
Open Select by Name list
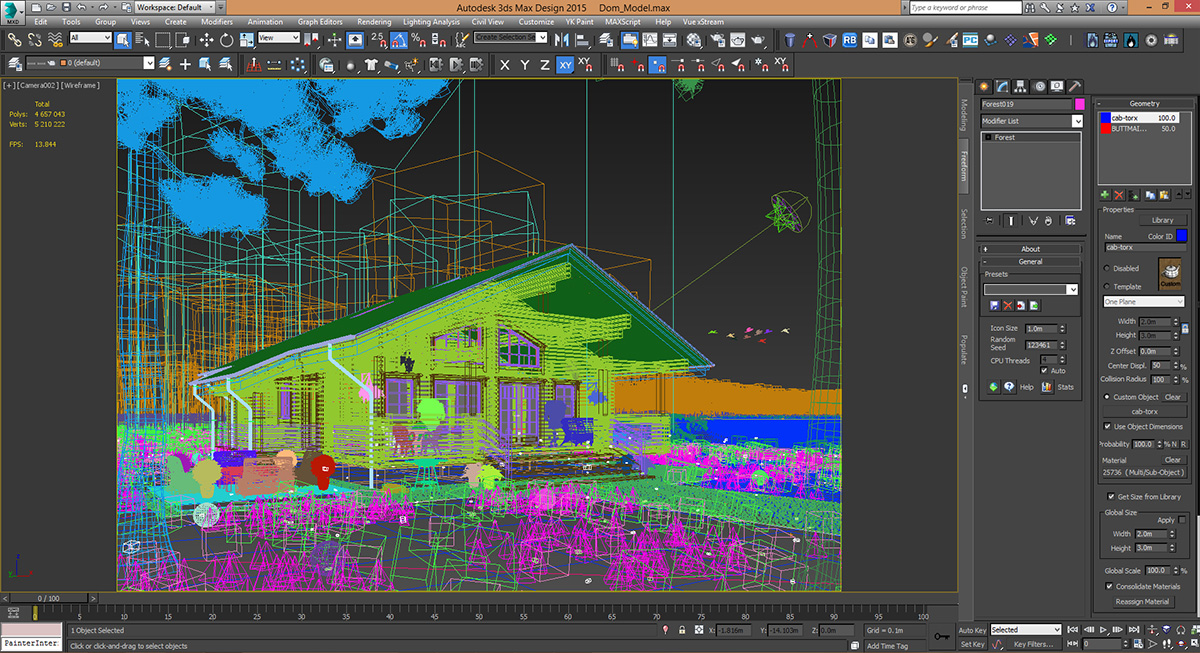(141, 40)
